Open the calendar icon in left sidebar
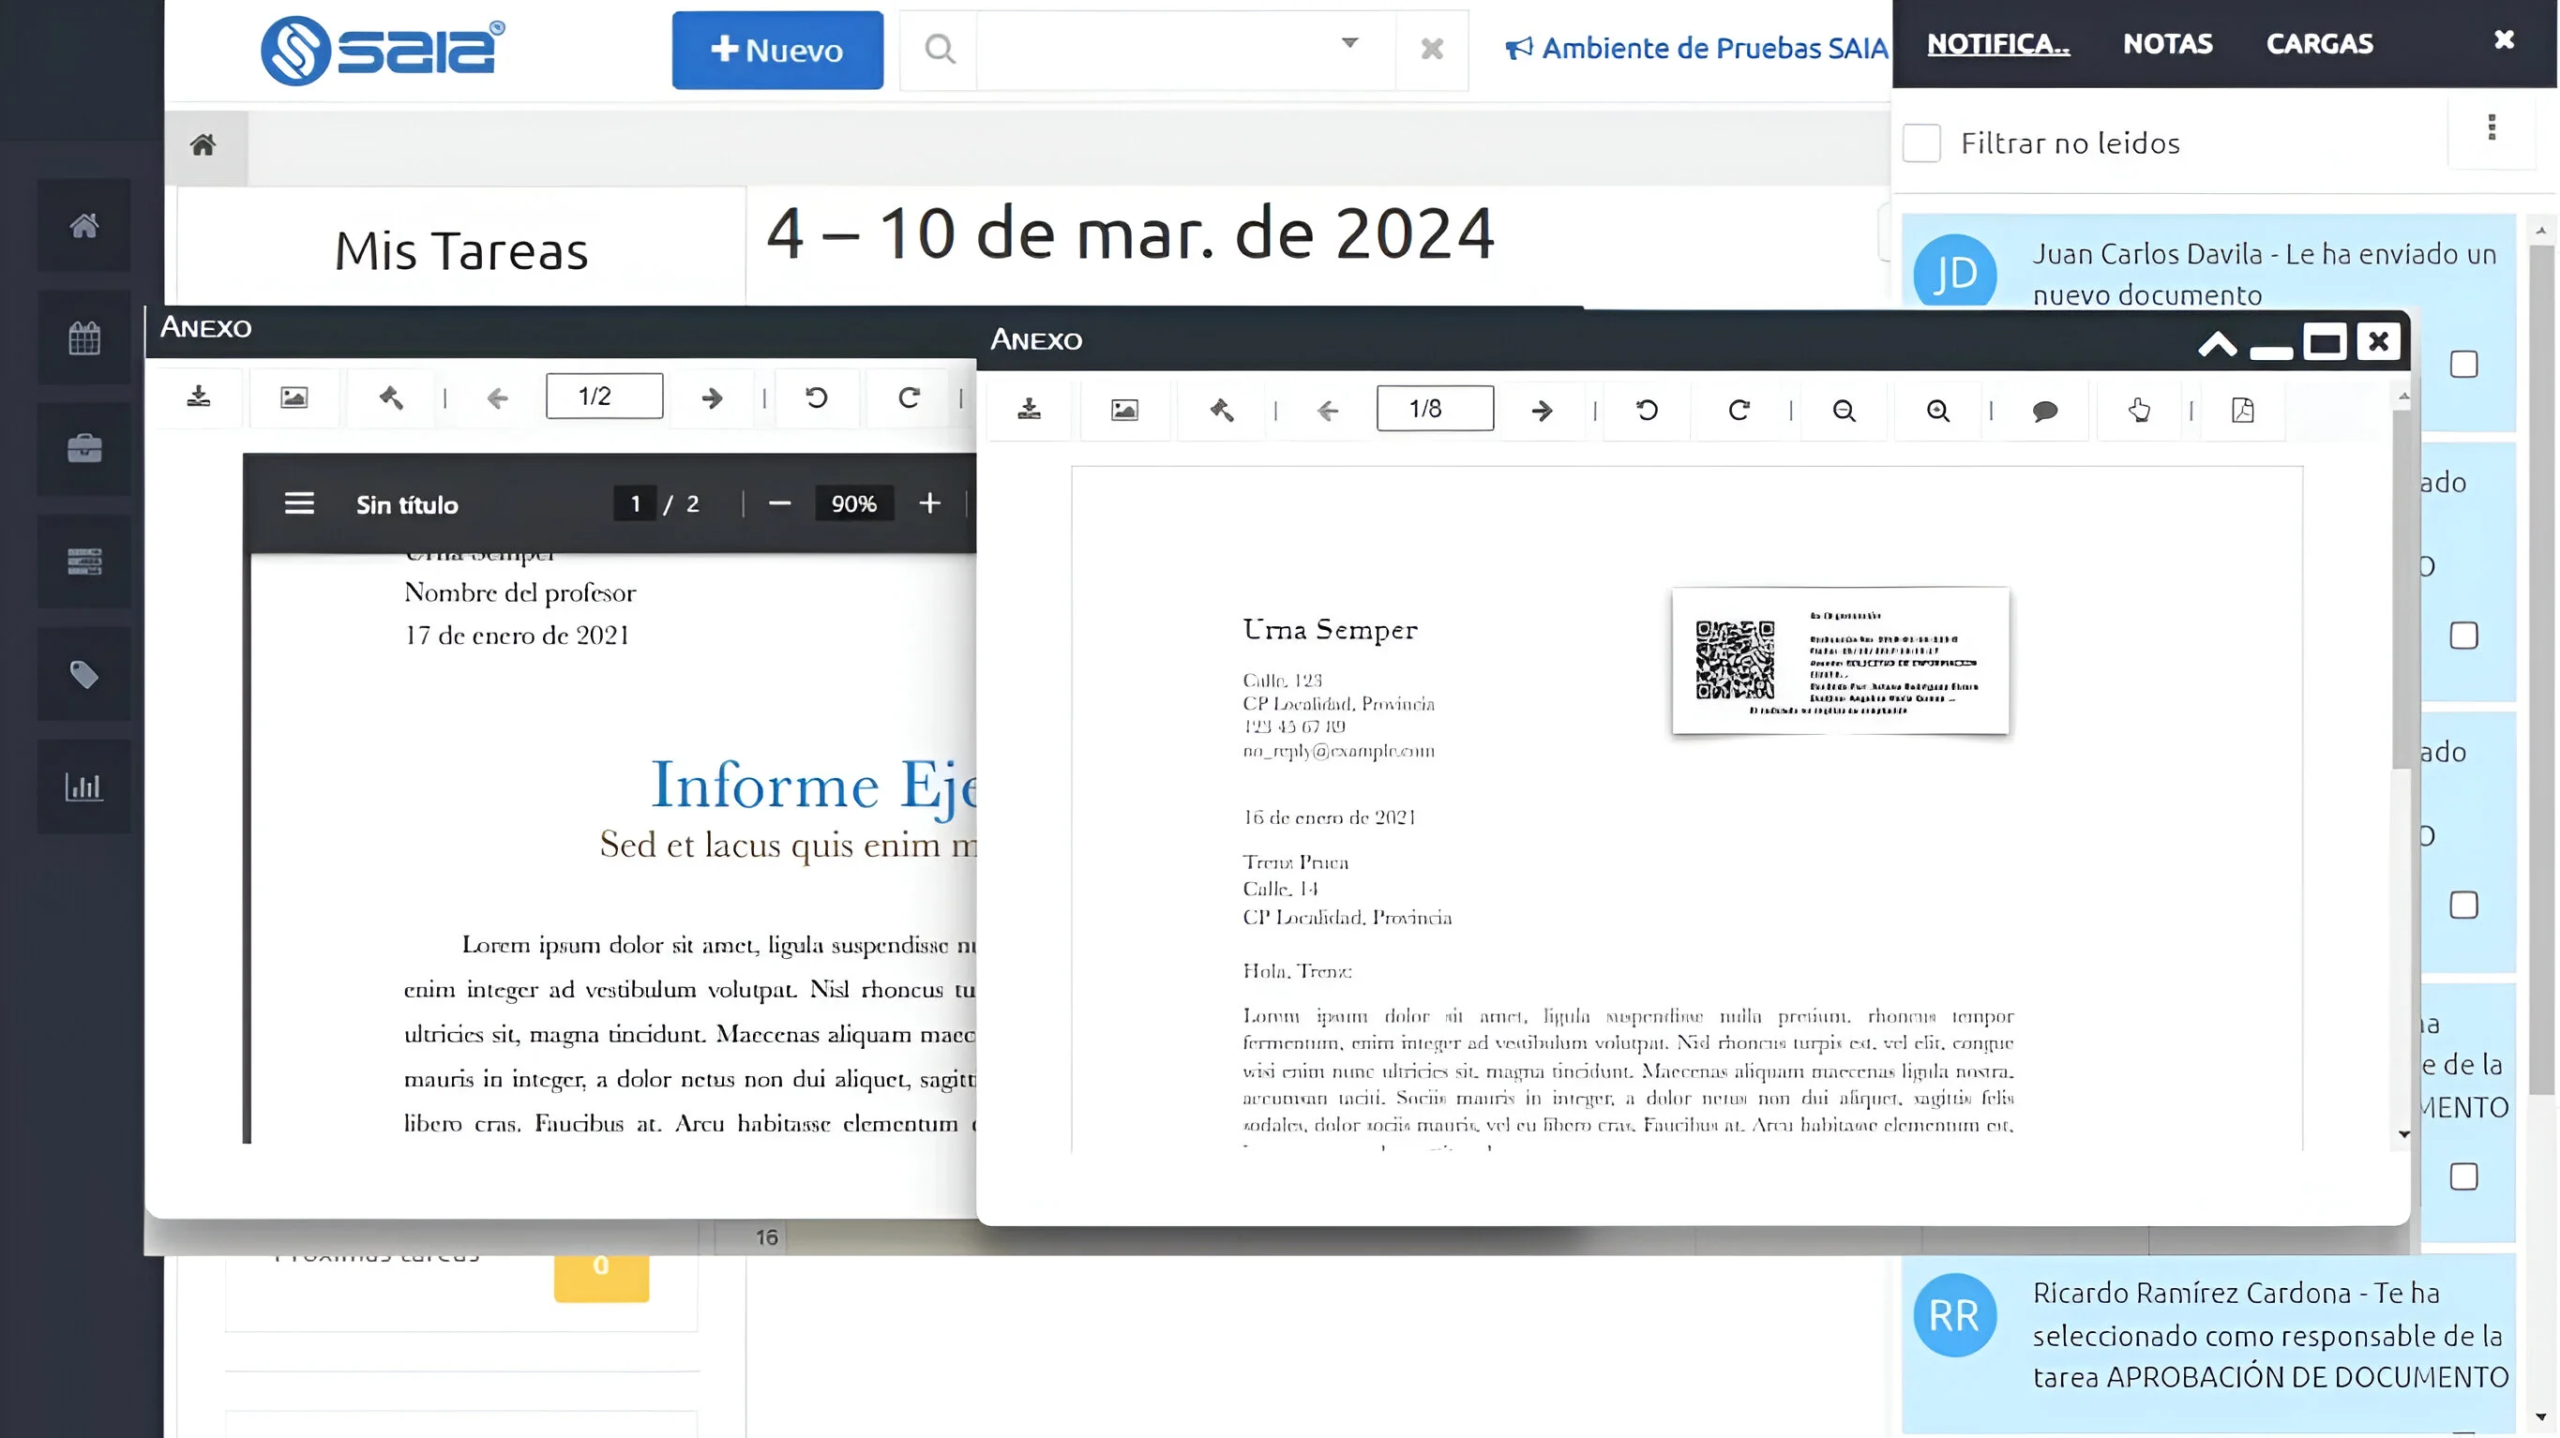Viewport: 2560px width, 1438px height. coord(84,338)
